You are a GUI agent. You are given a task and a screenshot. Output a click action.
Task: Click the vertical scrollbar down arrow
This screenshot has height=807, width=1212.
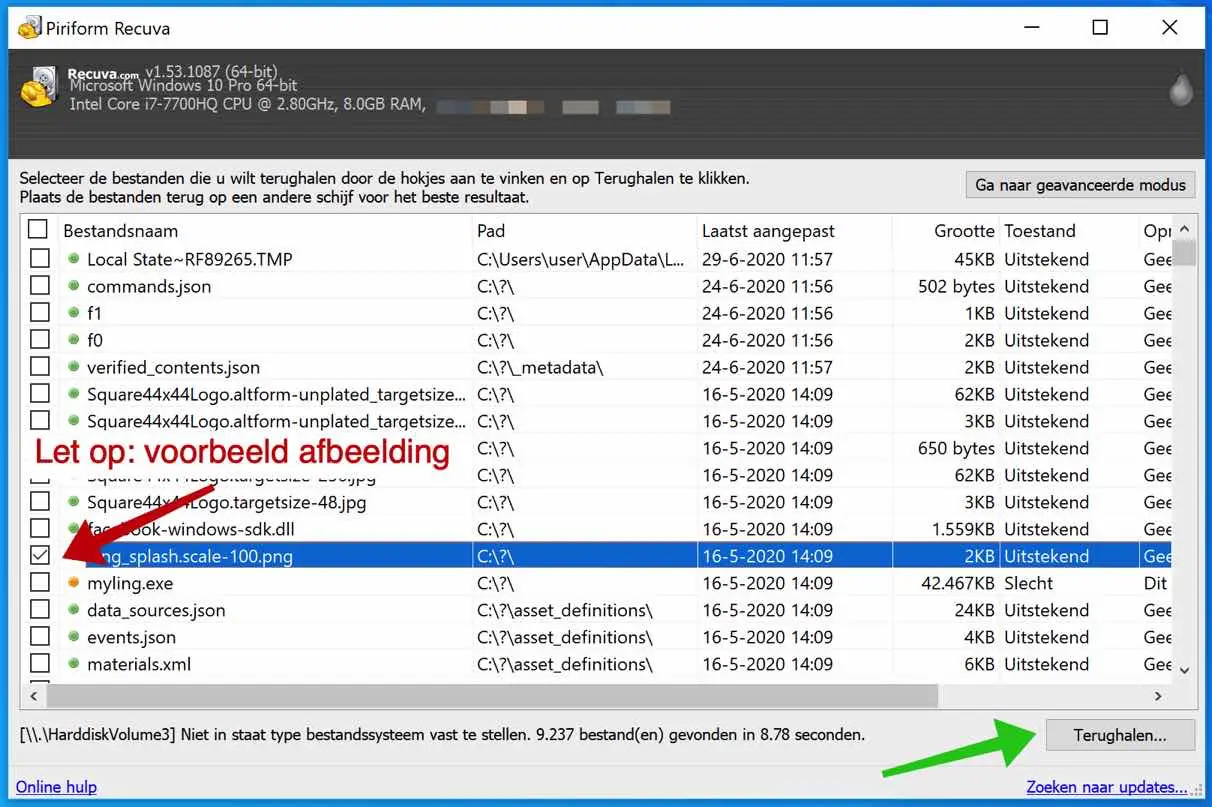[x=1185, y=670]
